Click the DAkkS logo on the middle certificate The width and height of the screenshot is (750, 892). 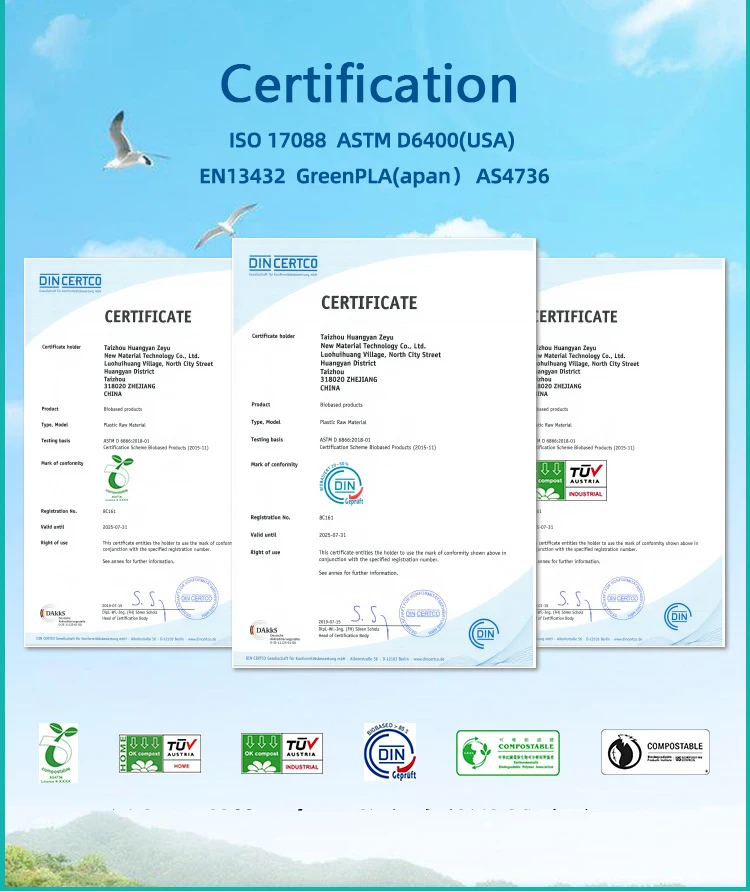274,632
